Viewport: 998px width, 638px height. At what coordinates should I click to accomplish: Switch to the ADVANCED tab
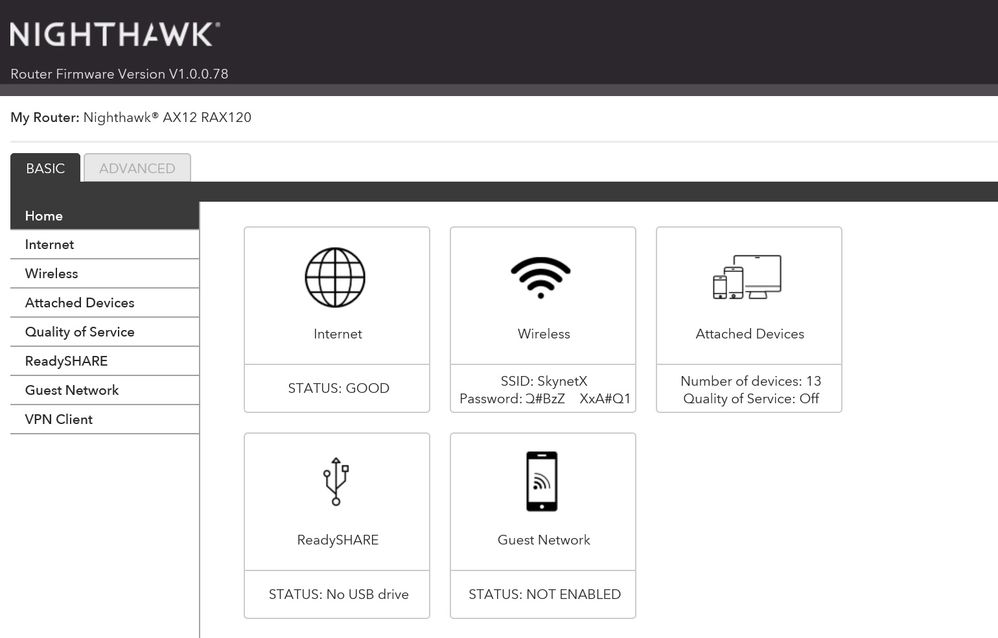pos(137,168)
